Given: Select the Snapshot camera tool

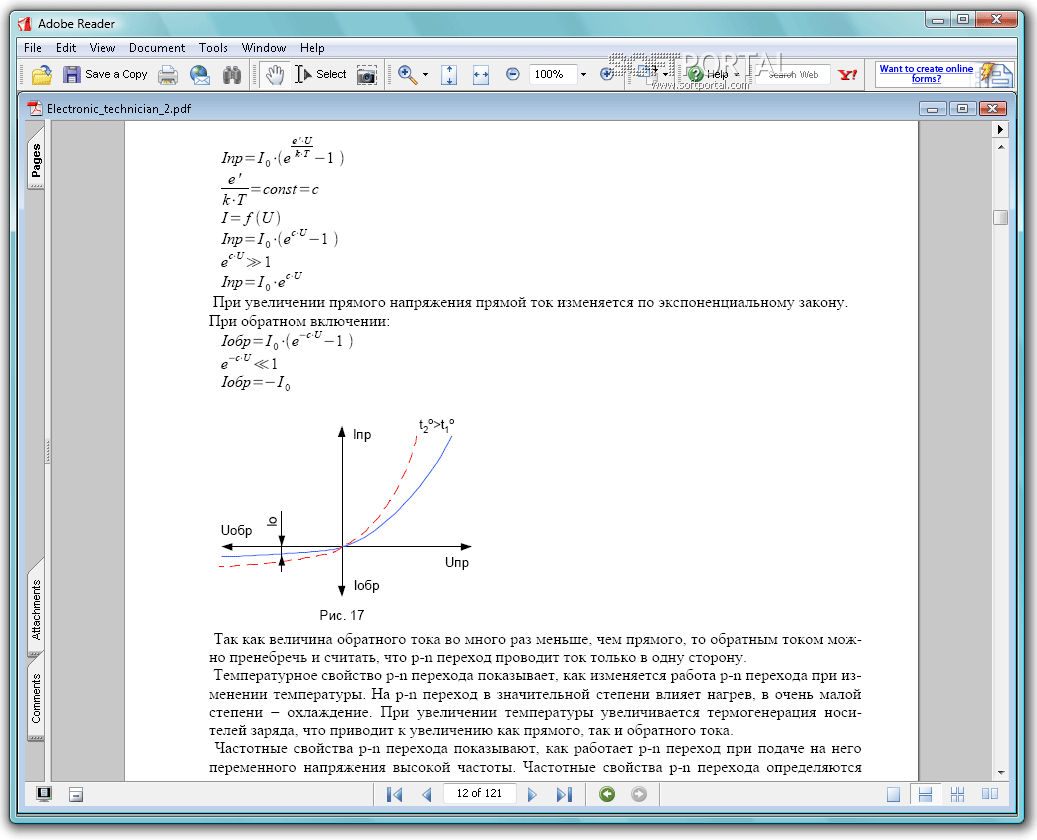Looking at the screenshot, I should pyautogui.click(x=366, y=75).
